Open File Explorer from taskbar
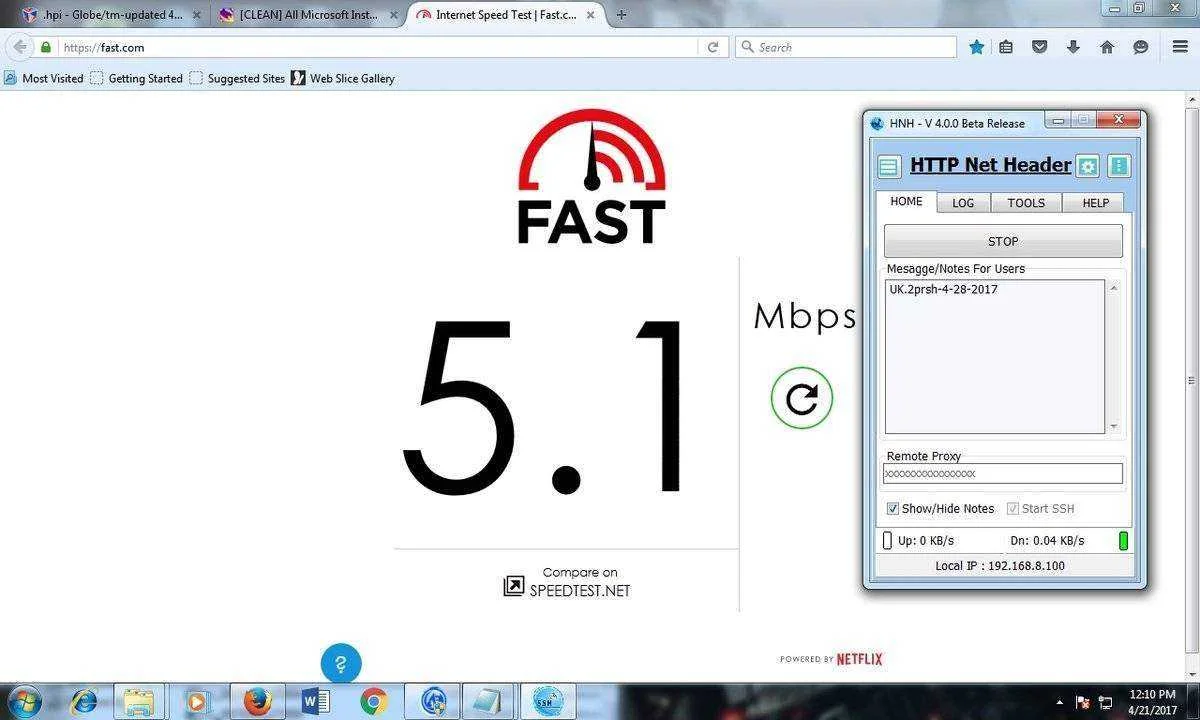Viewport: 1200px width, 720px height. [x=139, y=702]
